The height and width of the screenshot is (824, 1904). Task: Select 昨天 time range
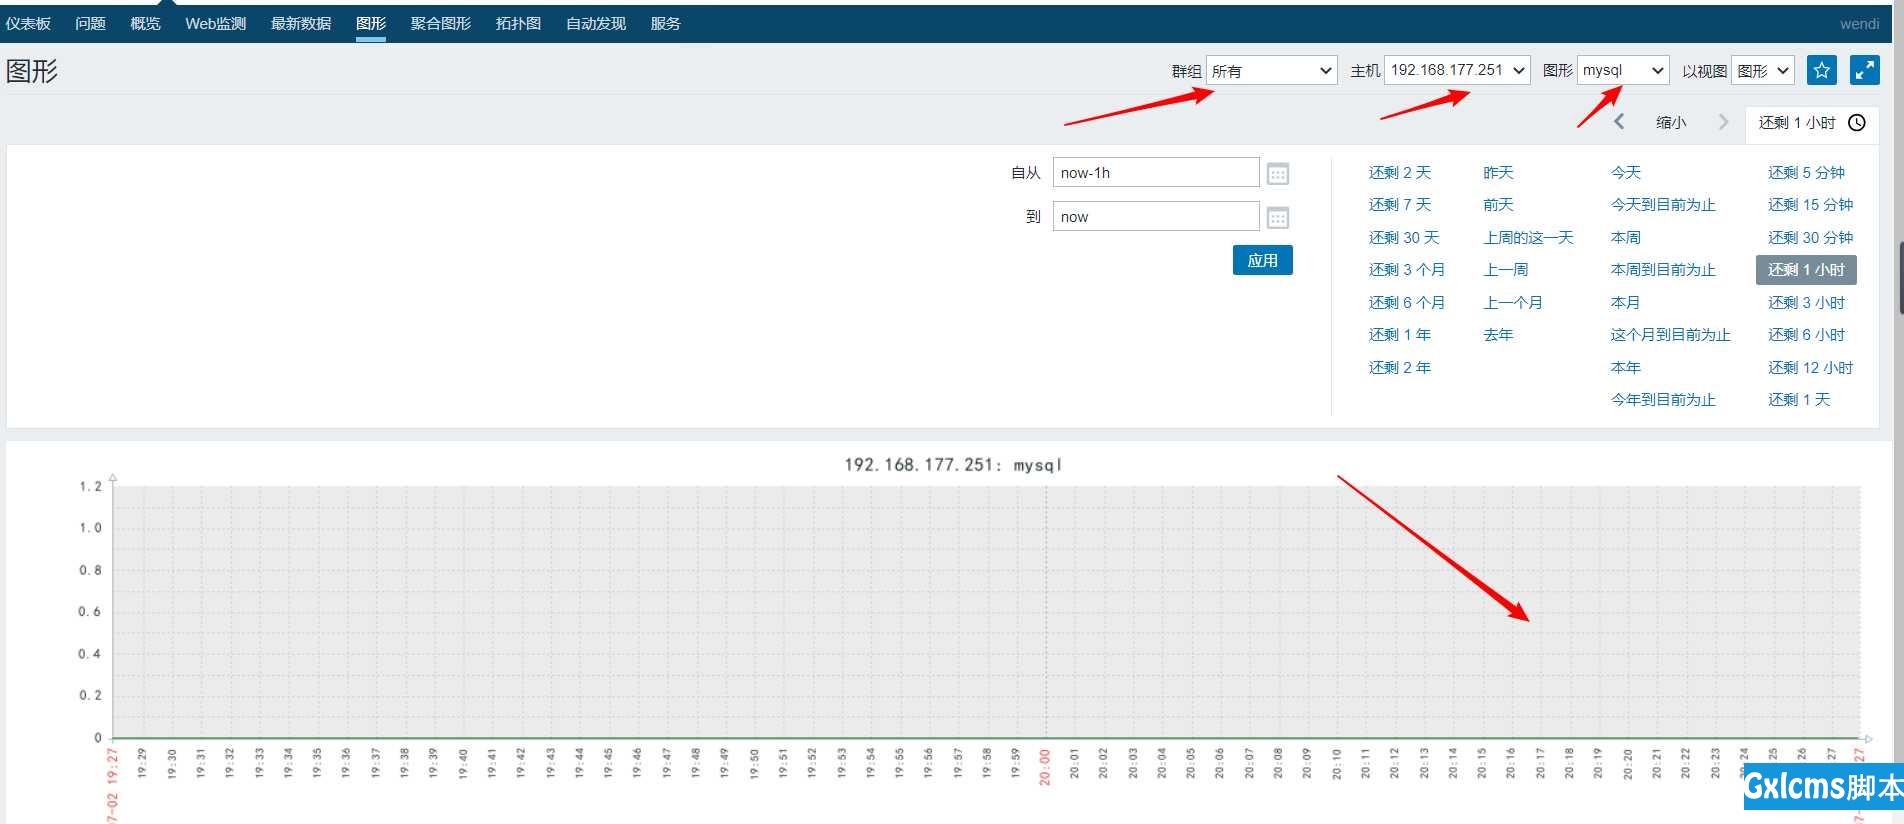(x=1498, y=172)
